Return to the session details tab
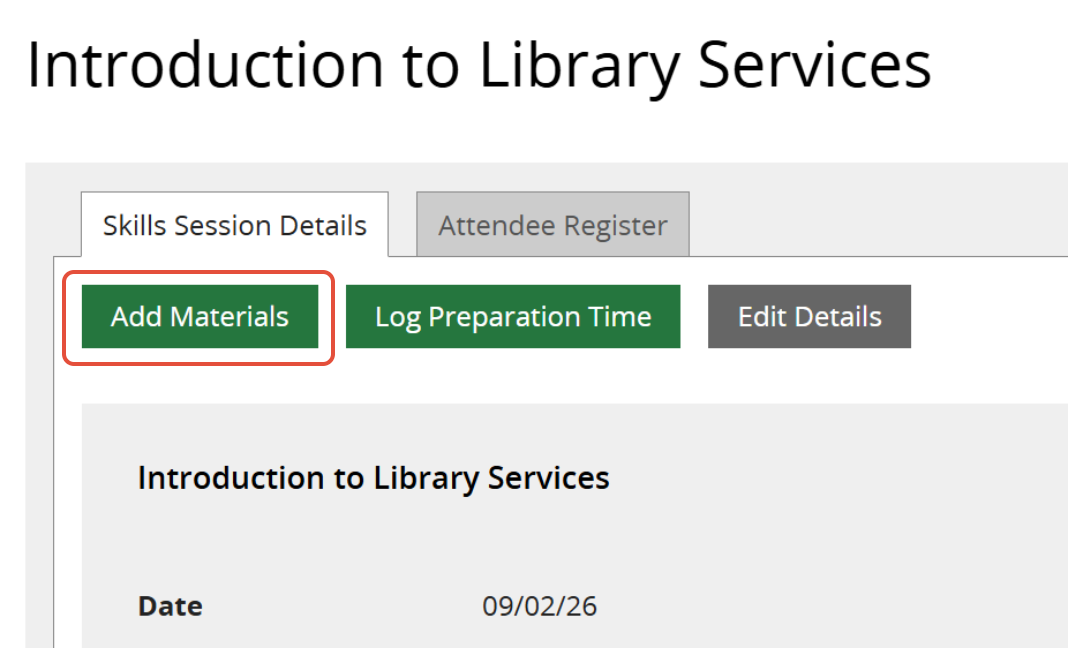This screenshot has width=1068, height=648. click(234, 225)
